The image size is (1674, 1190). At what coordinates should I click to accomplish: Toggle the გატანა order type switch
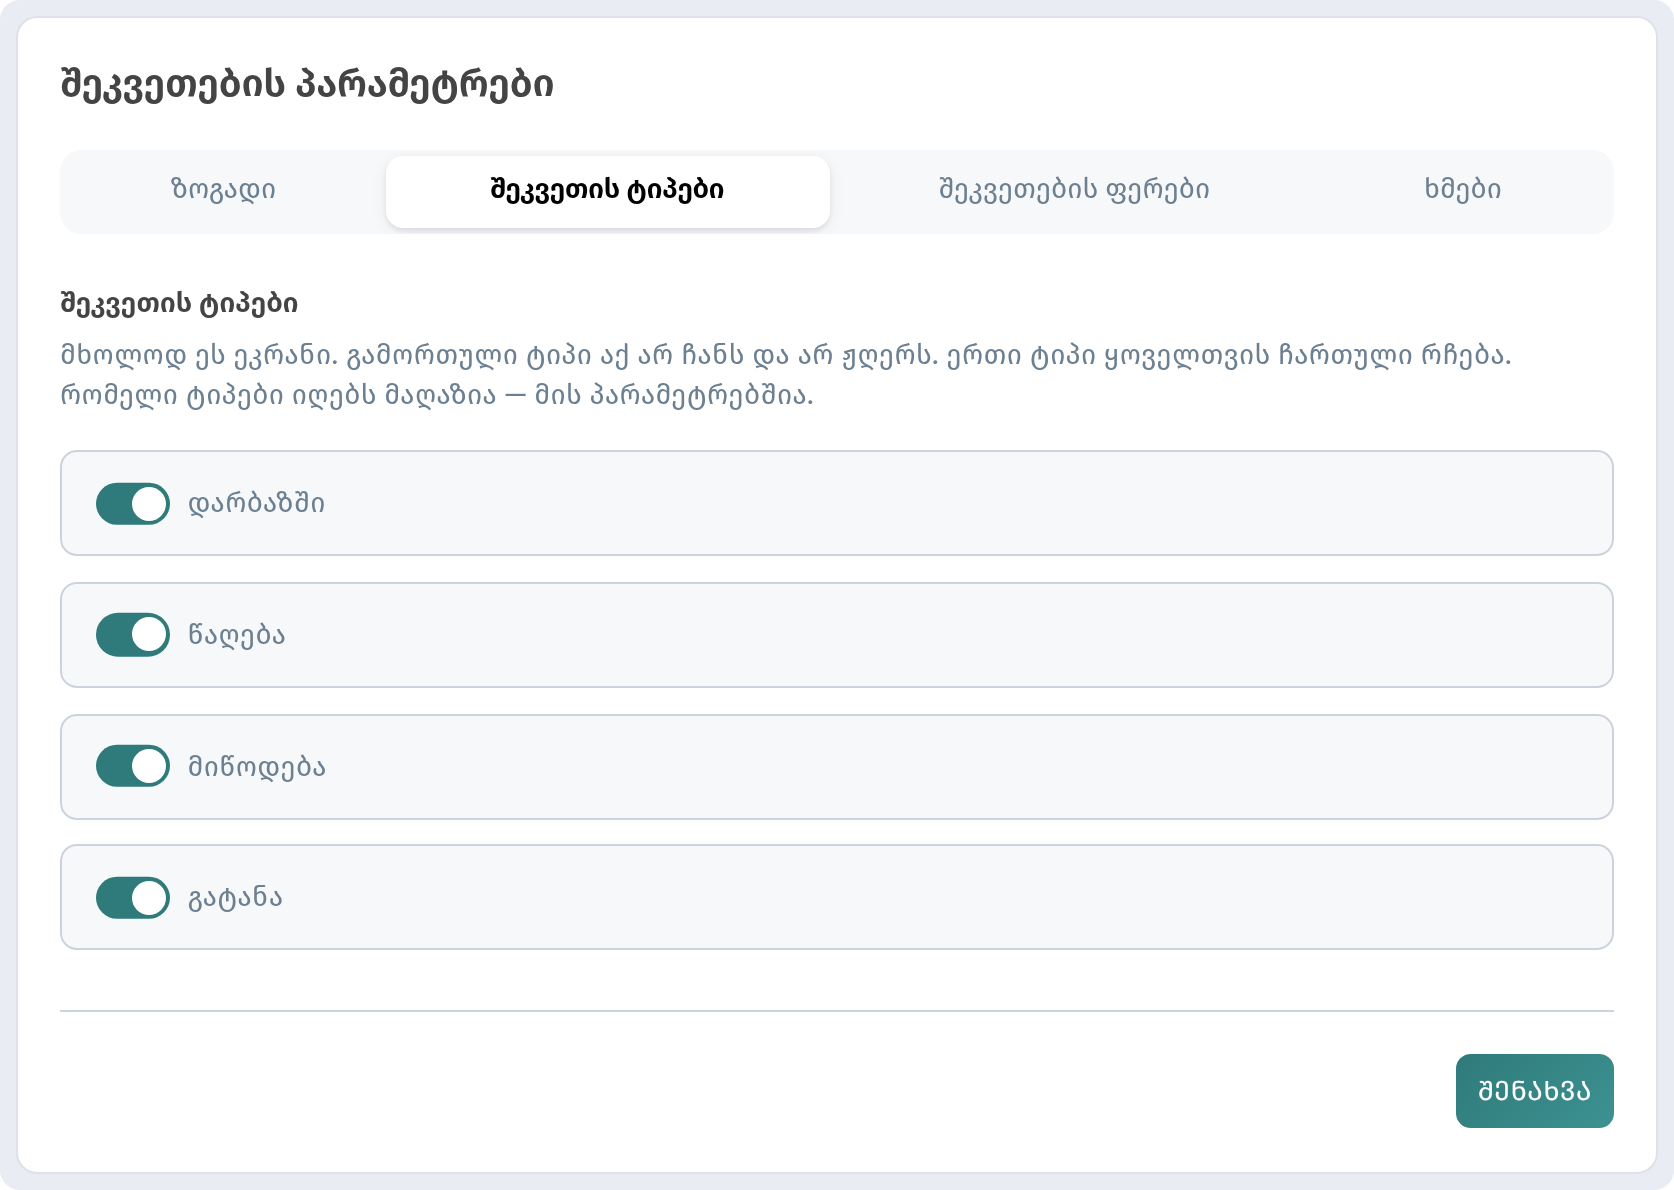tap(133, 897)
